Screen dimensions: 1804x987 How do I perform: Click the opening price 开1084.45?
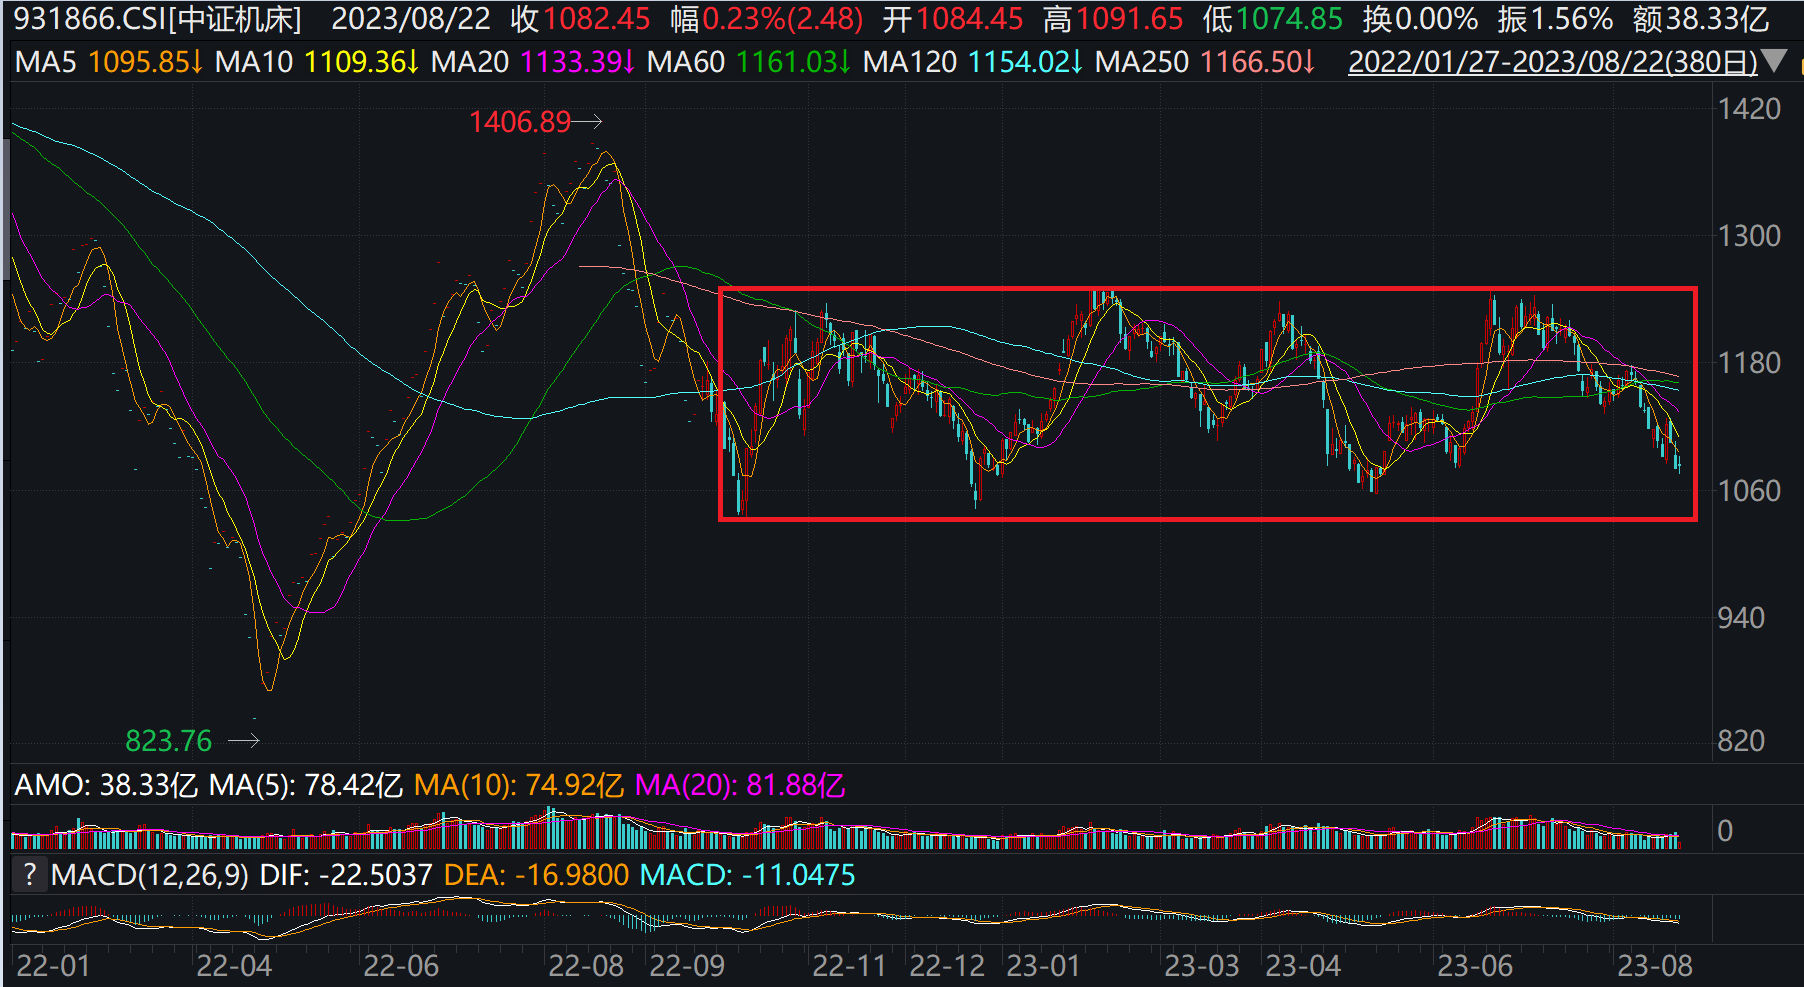click(x=953, y=19)
